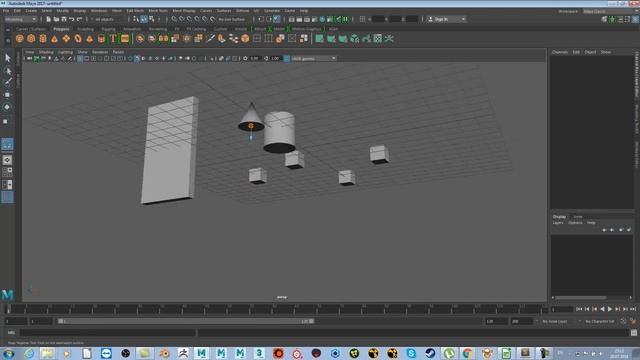Switch to the Sculpting shelf tab
This screenshot has height=360, width=640.
86,29
